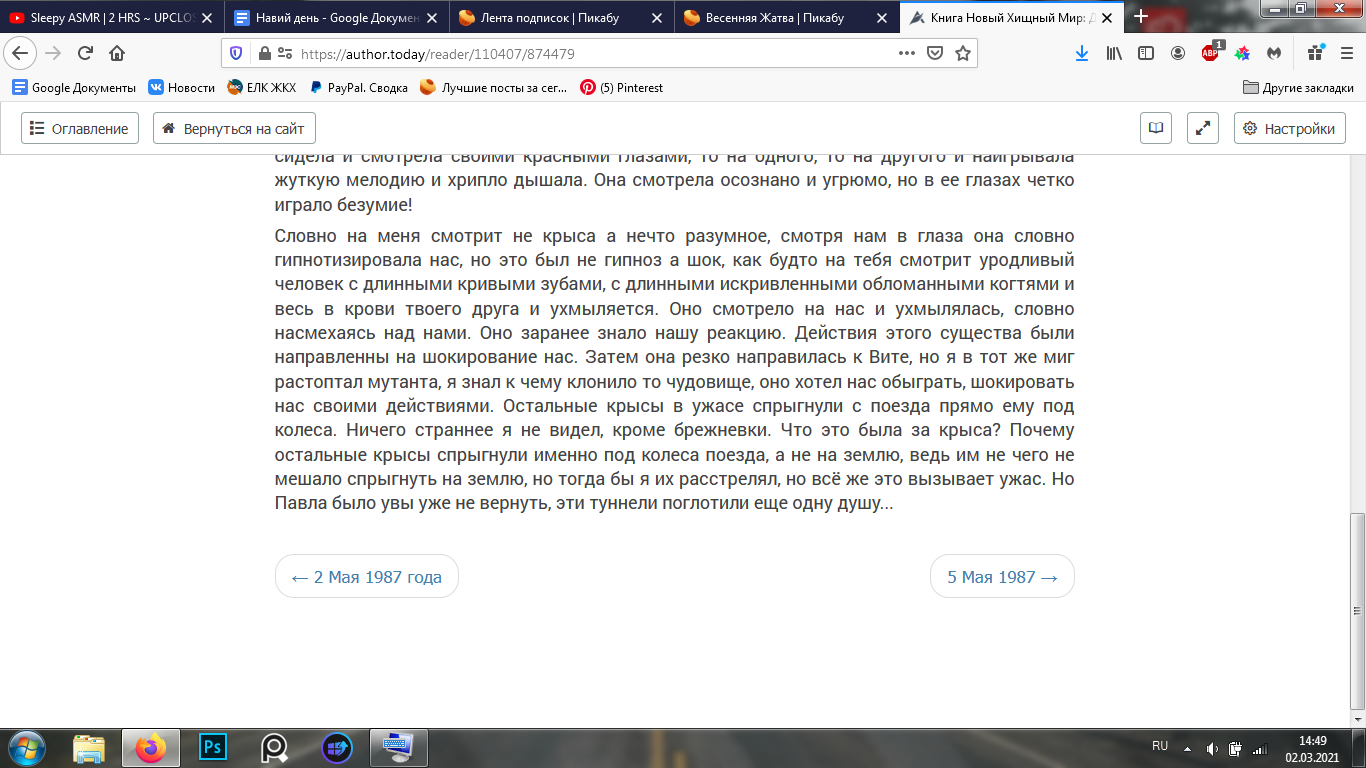Screen dimensions: 1366x768
Task: Expand the Другие закладки bookmarks folder
Action: [x=1298, y=88]
